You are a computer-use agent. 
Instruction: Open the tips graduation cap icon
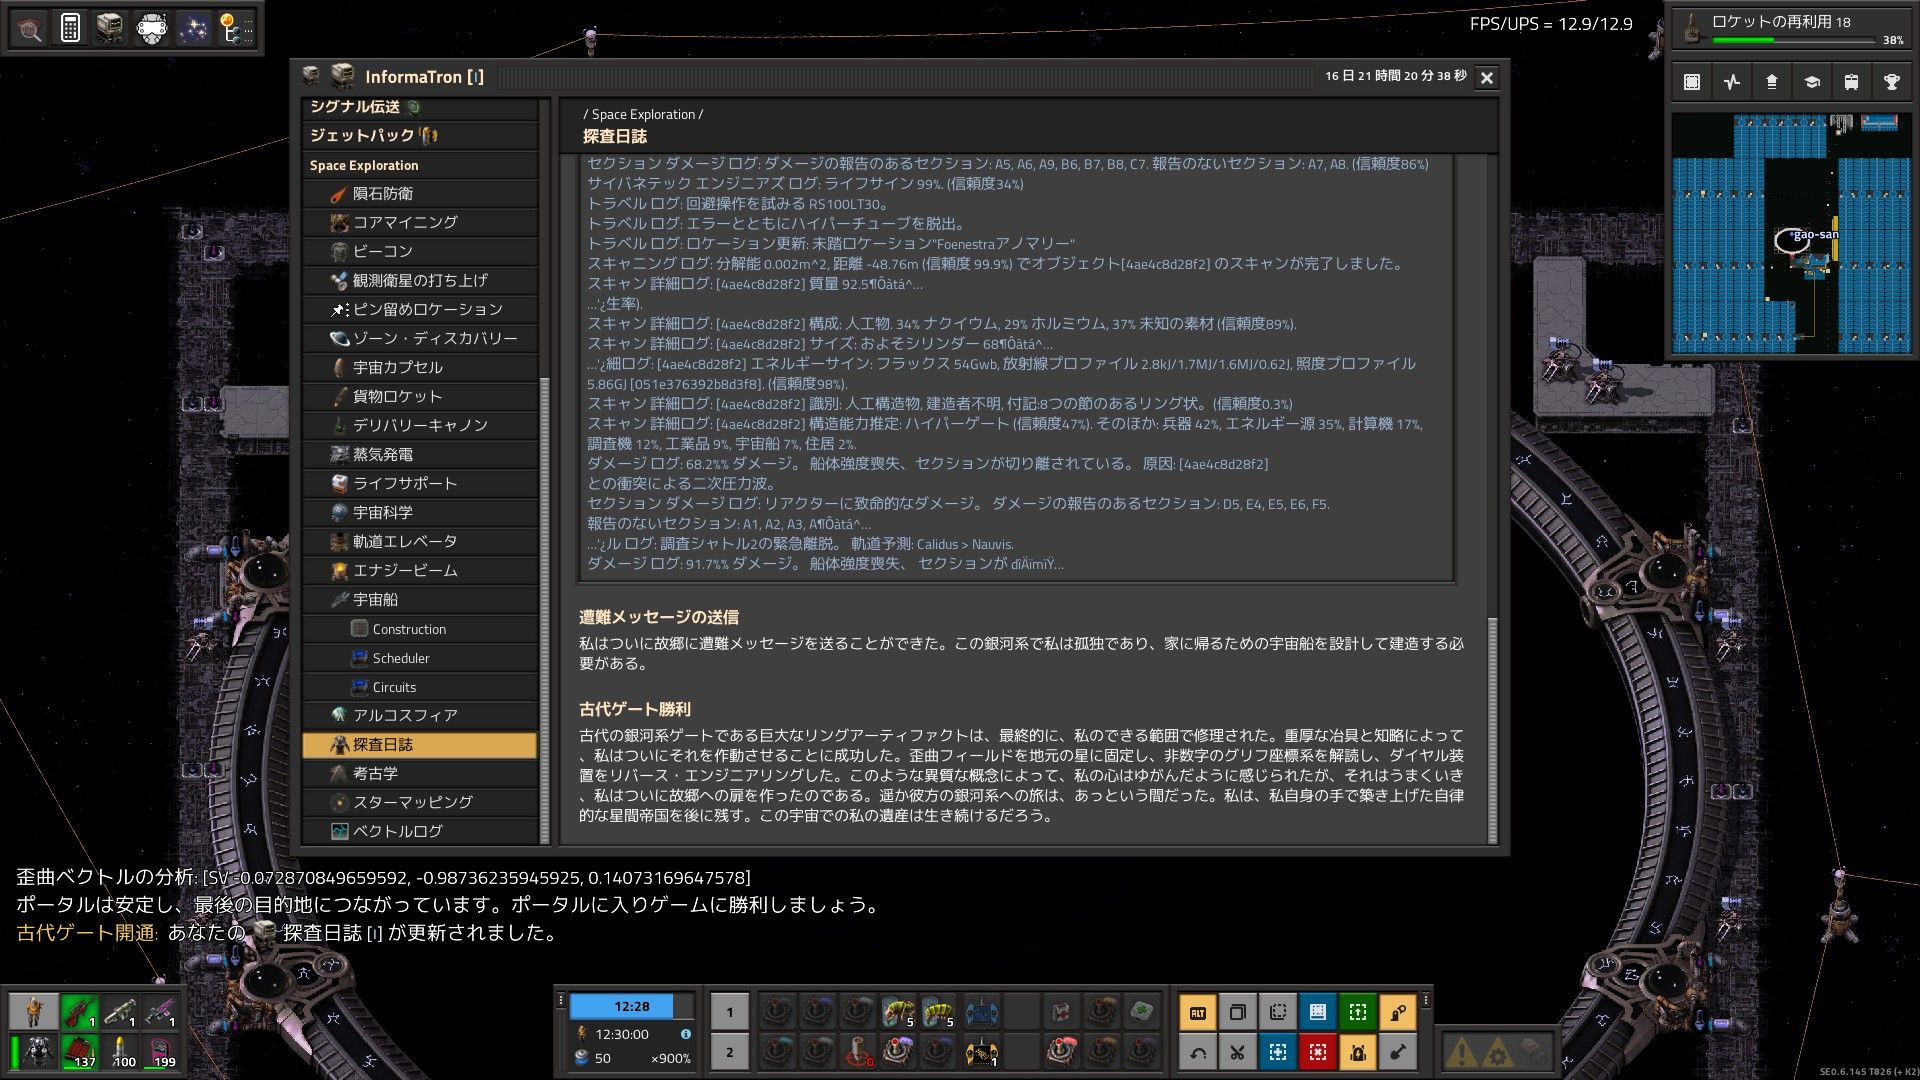coord(1812,82)
